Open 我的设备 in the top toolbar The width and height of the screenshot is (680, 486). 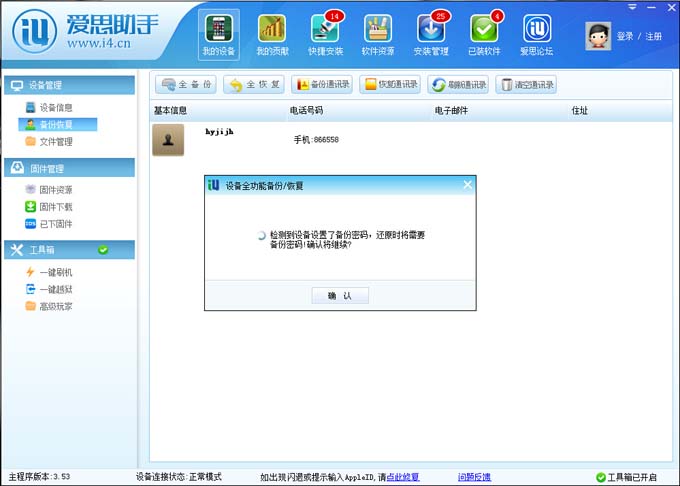pos(219,35)
